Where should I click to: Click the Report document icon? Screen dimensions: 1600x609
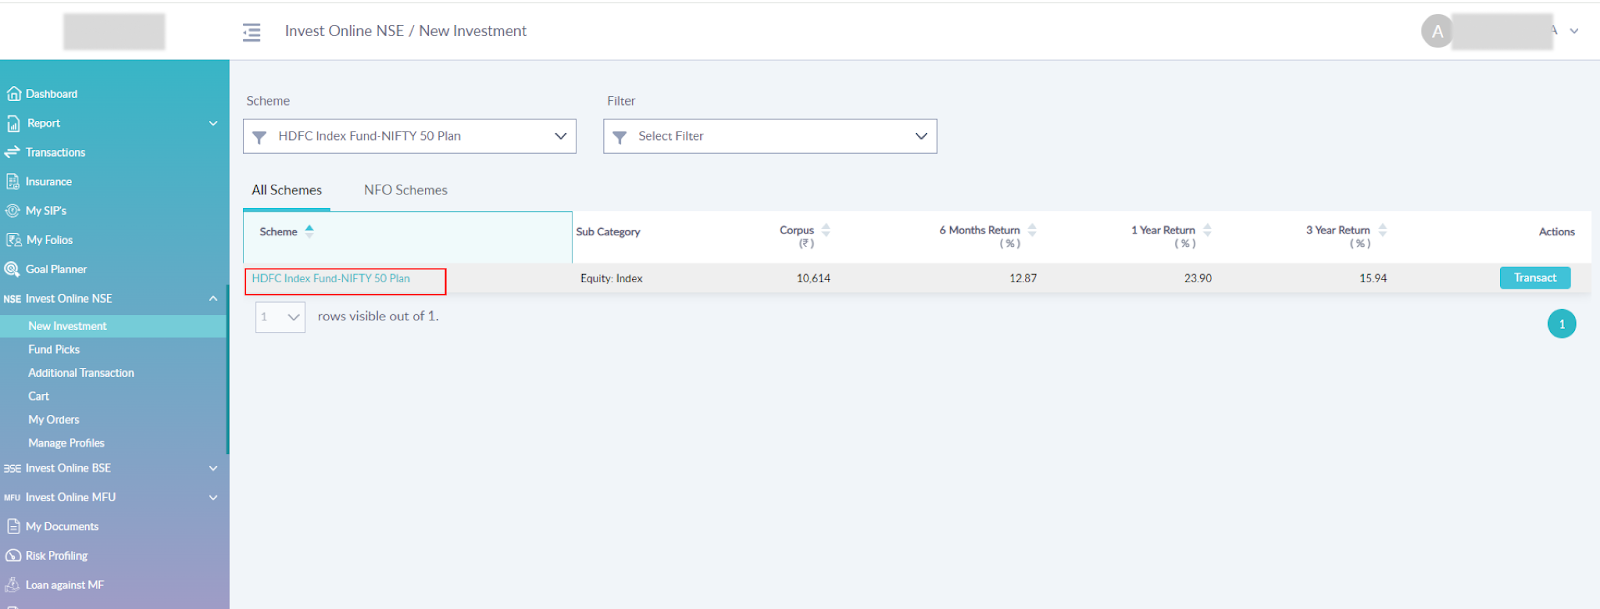click(x=13, y=123)
